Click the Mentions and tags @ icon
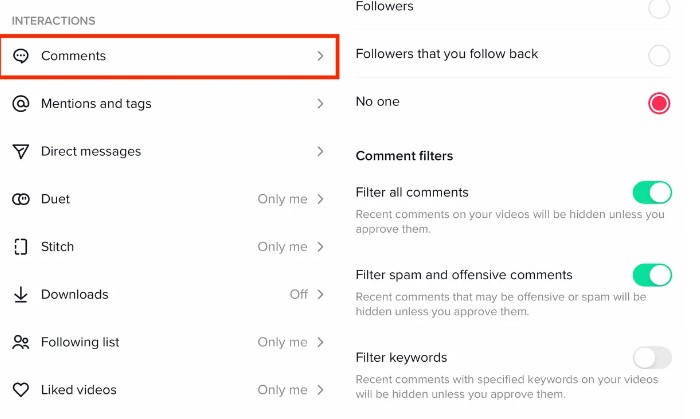 pyautogui.click(x=21, y=104)
